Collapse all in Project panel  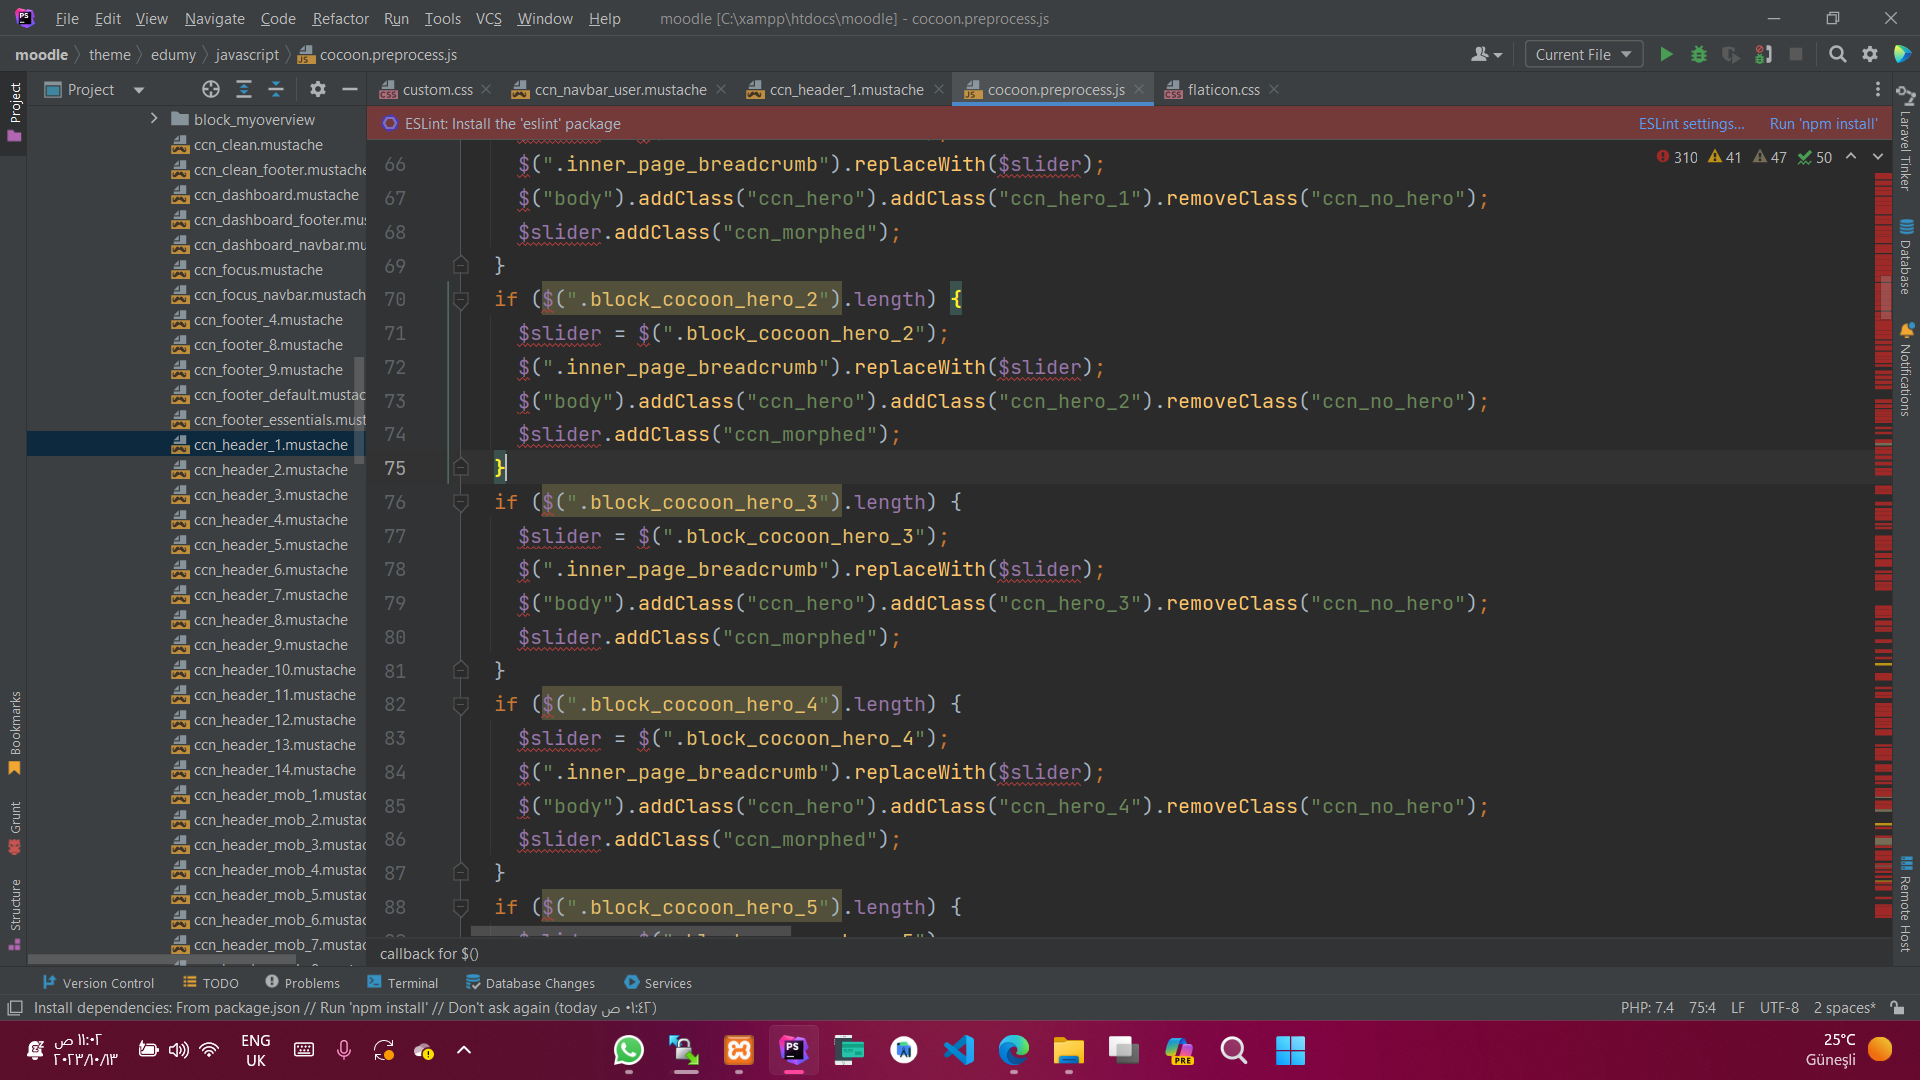tap(276, 90)
